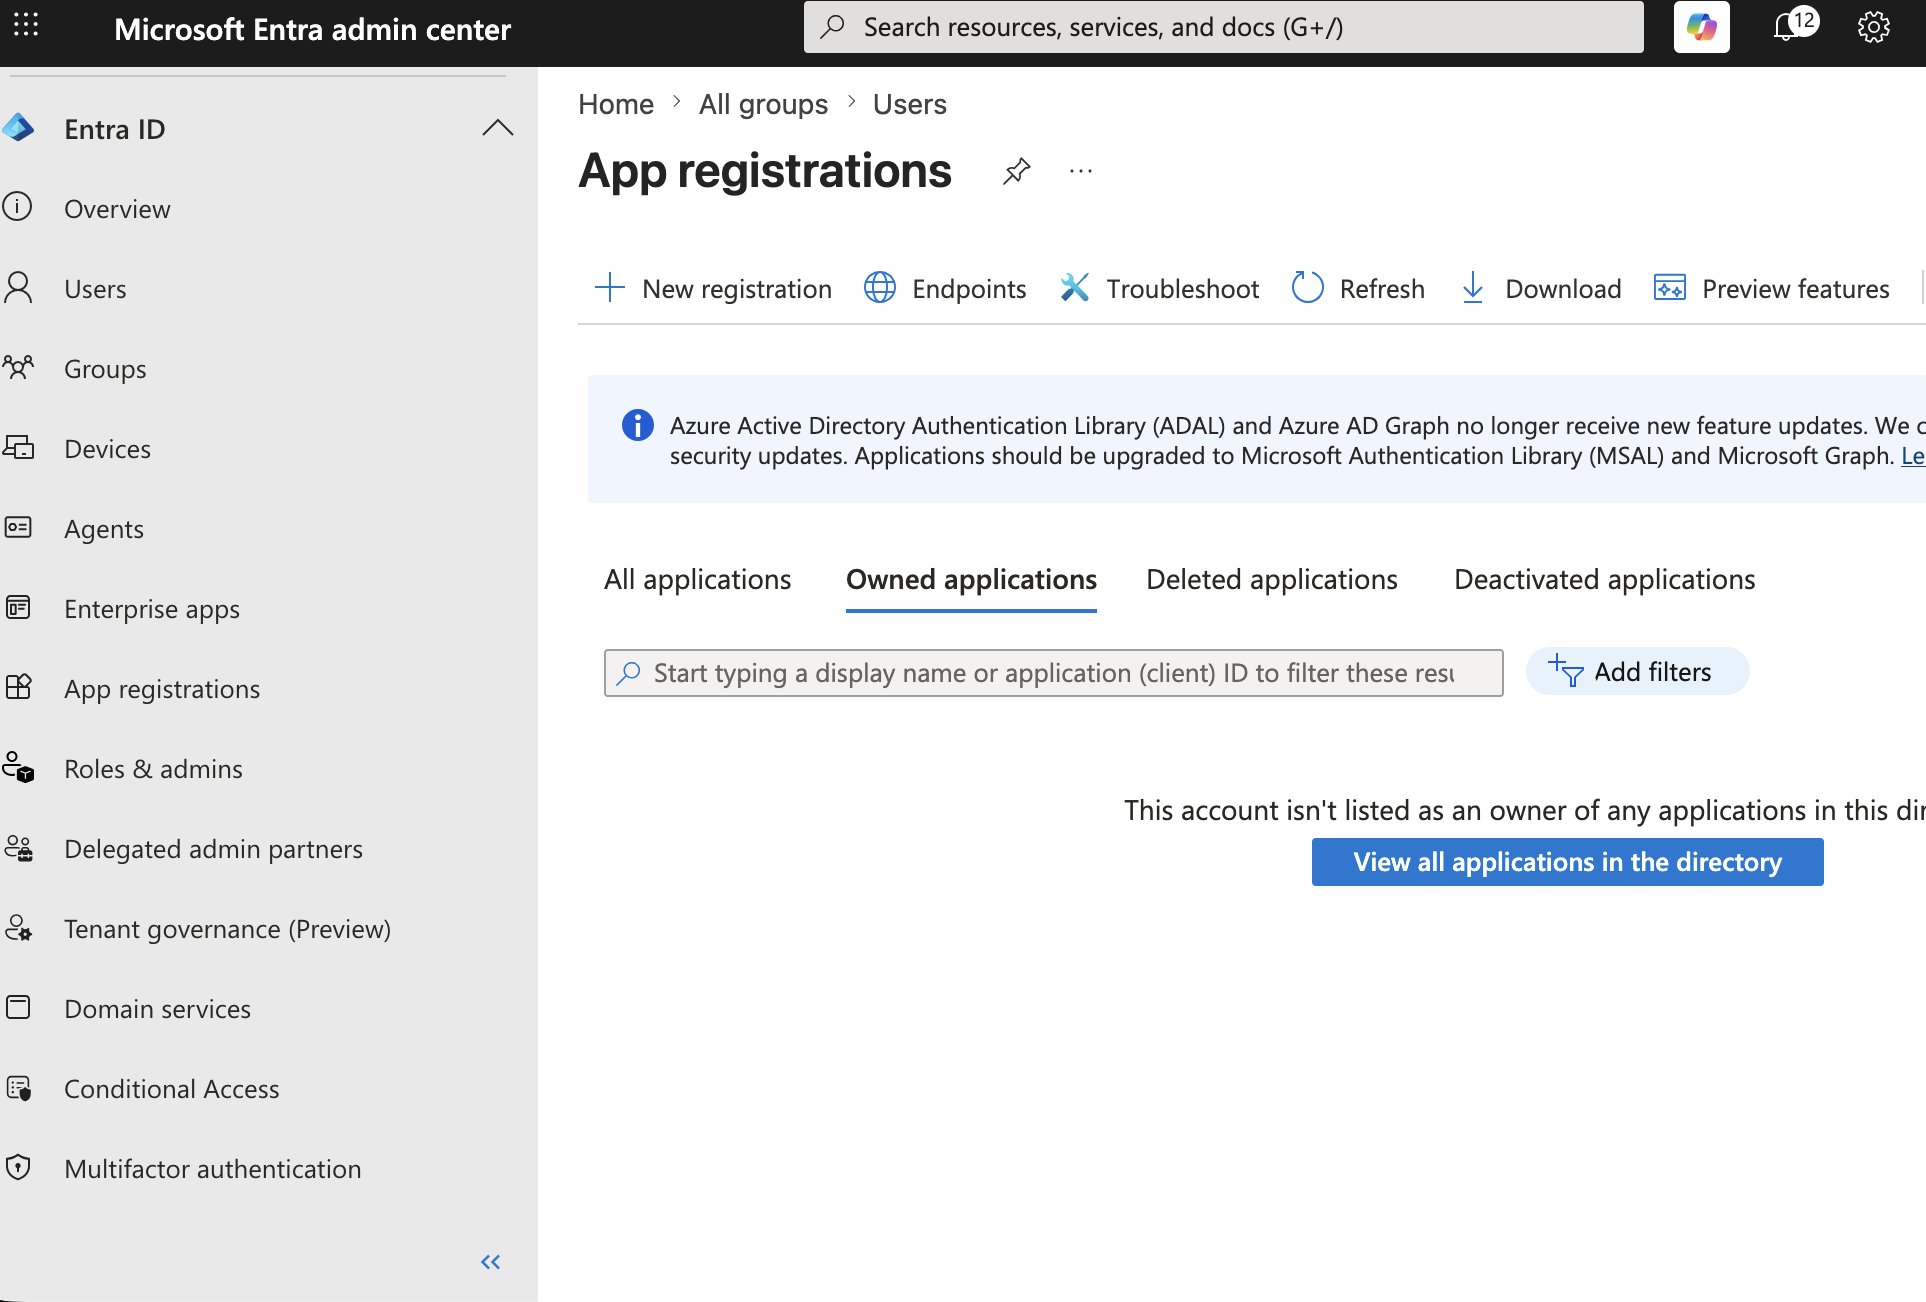
Task: Click the Multifactor authentication shield icon
Action: click(x=18, y=1167)
